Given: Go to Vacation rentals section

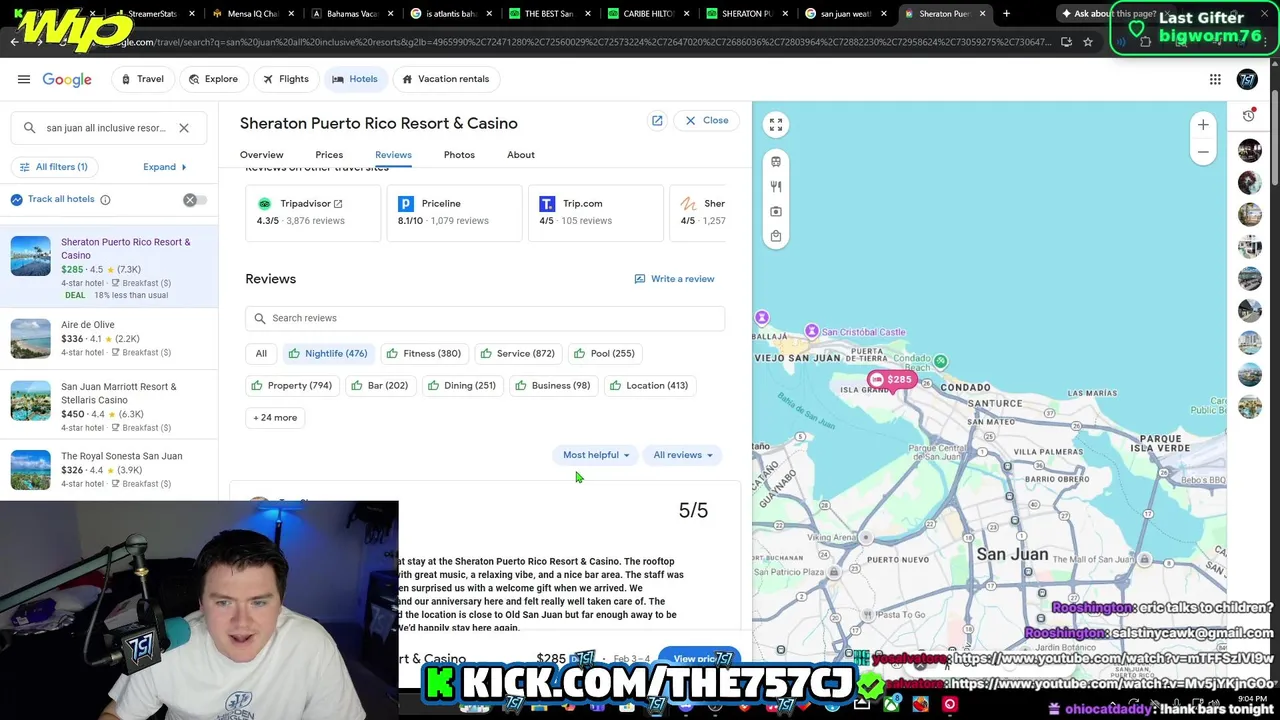Looking at the screenshot, I should [445, 79].
